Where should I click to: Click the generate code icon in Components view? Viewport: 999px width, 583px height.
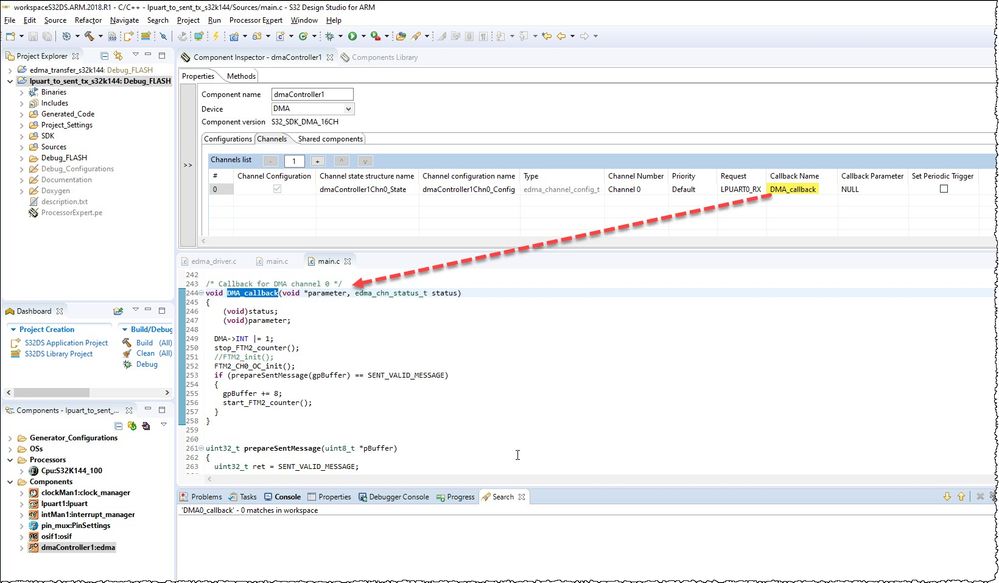tap(132, 426)
